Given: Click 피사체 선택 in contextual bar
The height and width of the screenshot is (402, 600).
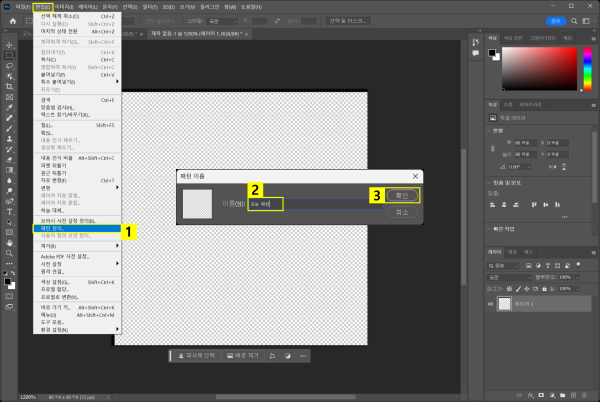Looking at the screenshot, I should click(x=197, y=356).
